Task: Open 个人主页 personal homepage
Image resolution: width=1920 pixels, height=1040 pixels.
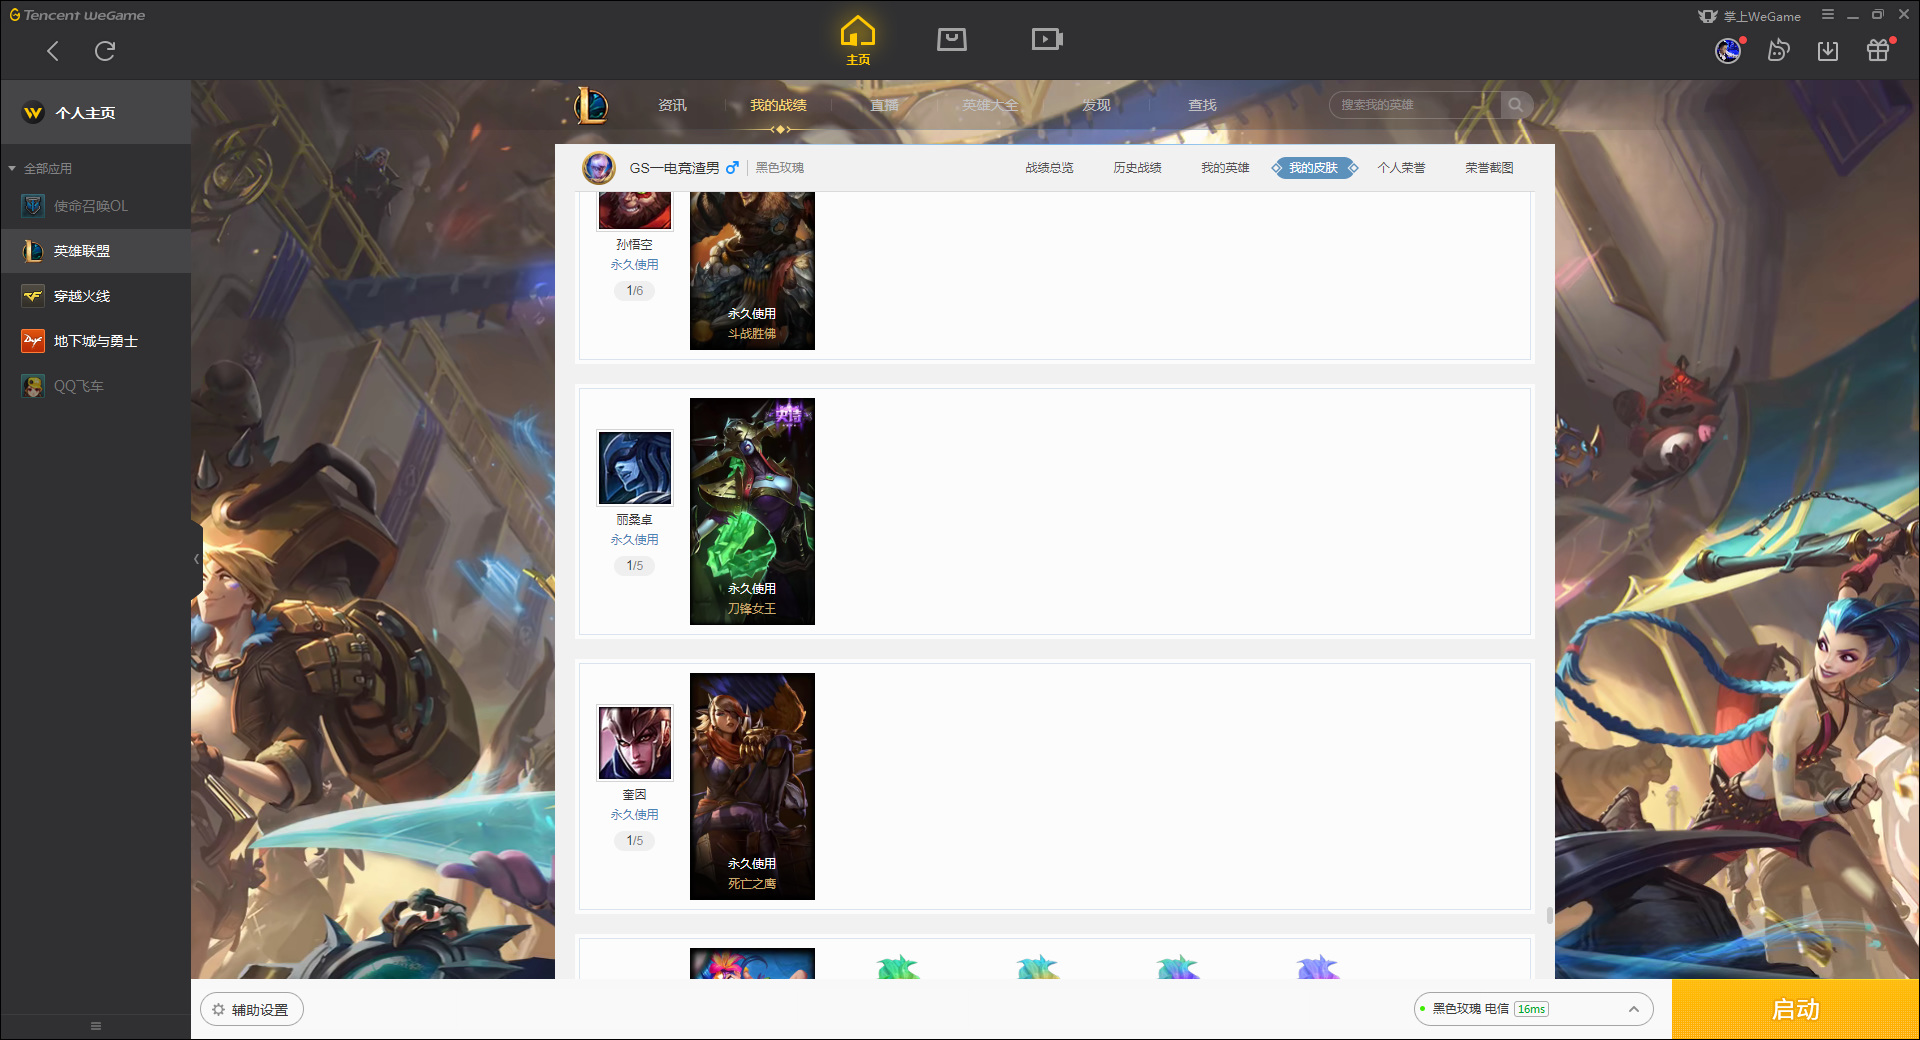Action: [96, 113]
